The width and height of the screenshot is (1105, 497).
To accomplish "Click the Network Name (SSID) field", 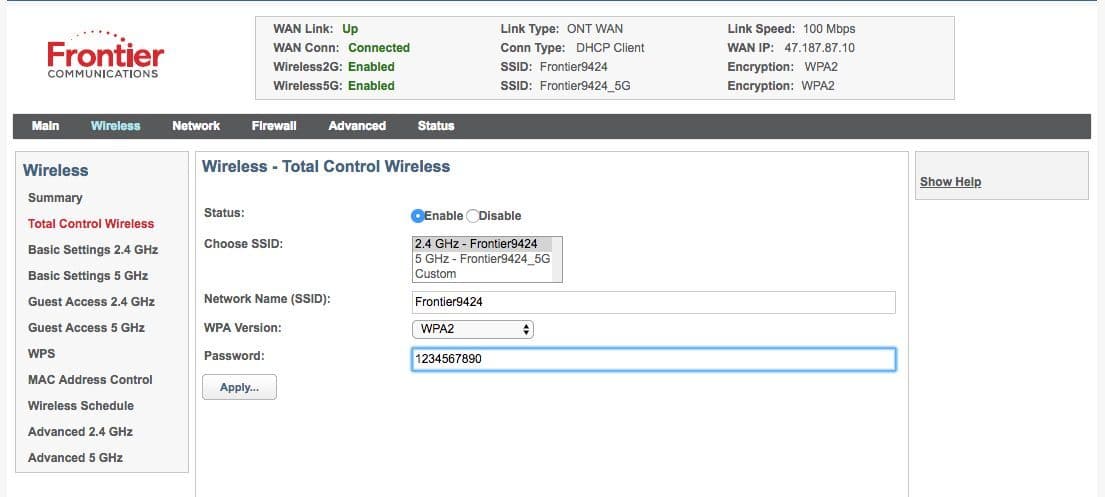I will point(653,302).
